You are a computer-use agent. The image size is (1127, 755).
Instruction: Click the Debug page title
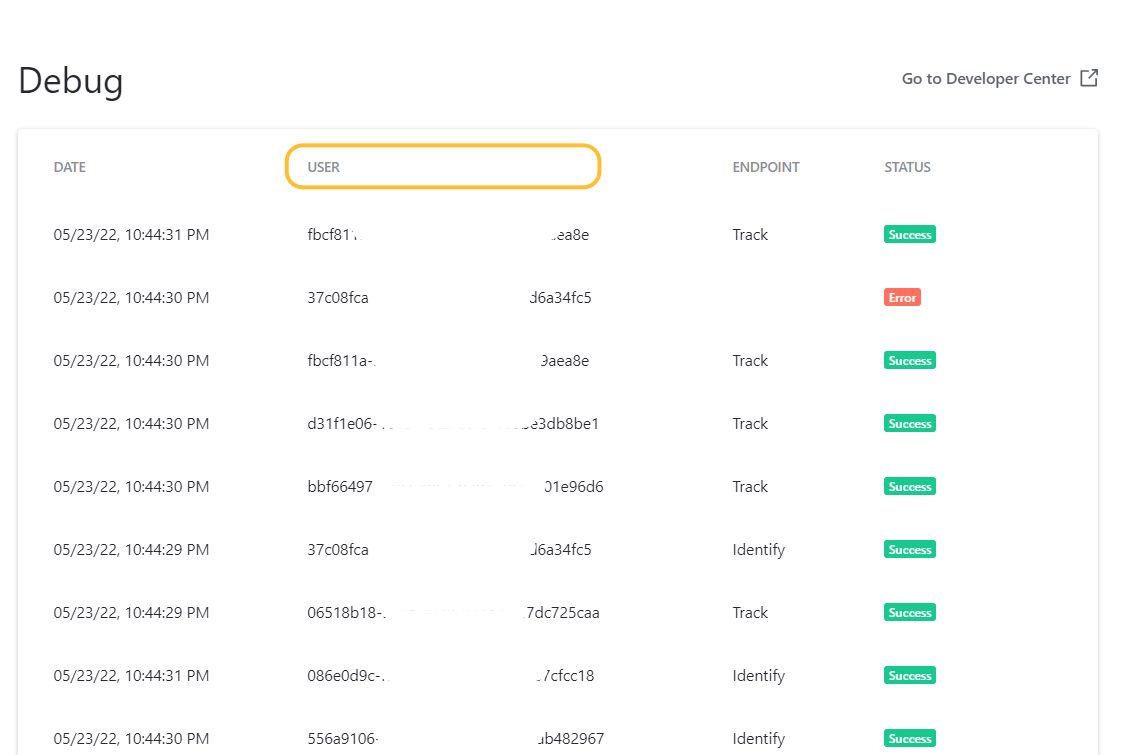point(70,81)
